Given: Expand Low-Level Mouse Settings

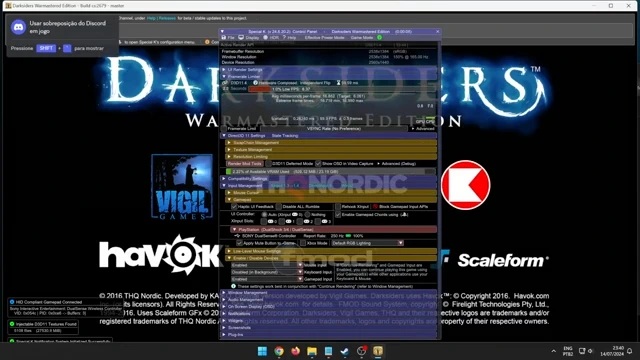Looking at the screenshot, I should click(331, 251).
